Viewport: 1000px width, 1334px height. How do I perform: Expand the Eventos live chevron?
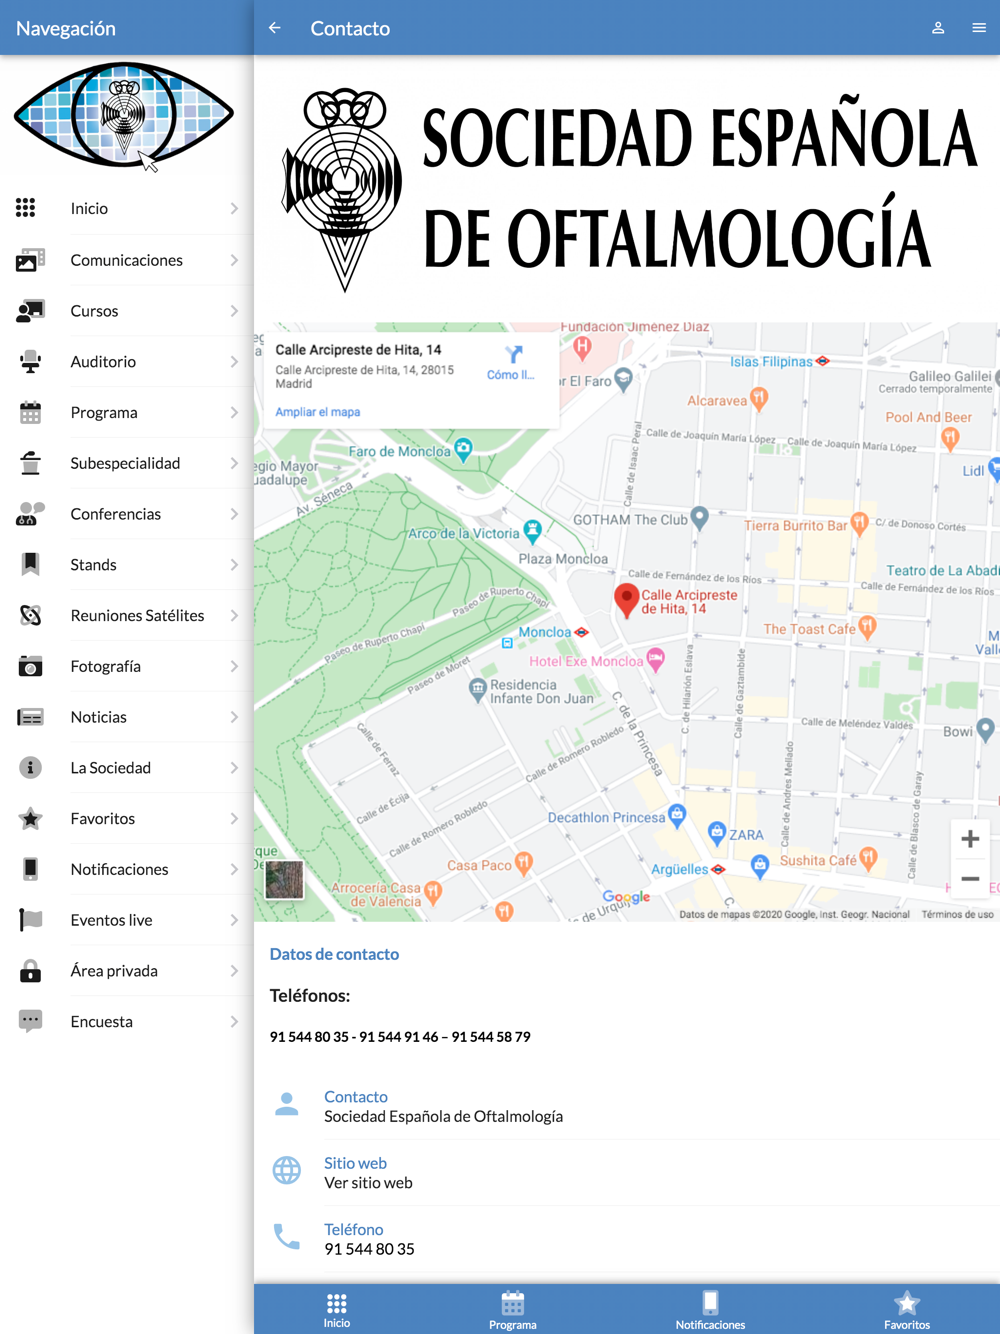tap(234, 920)
